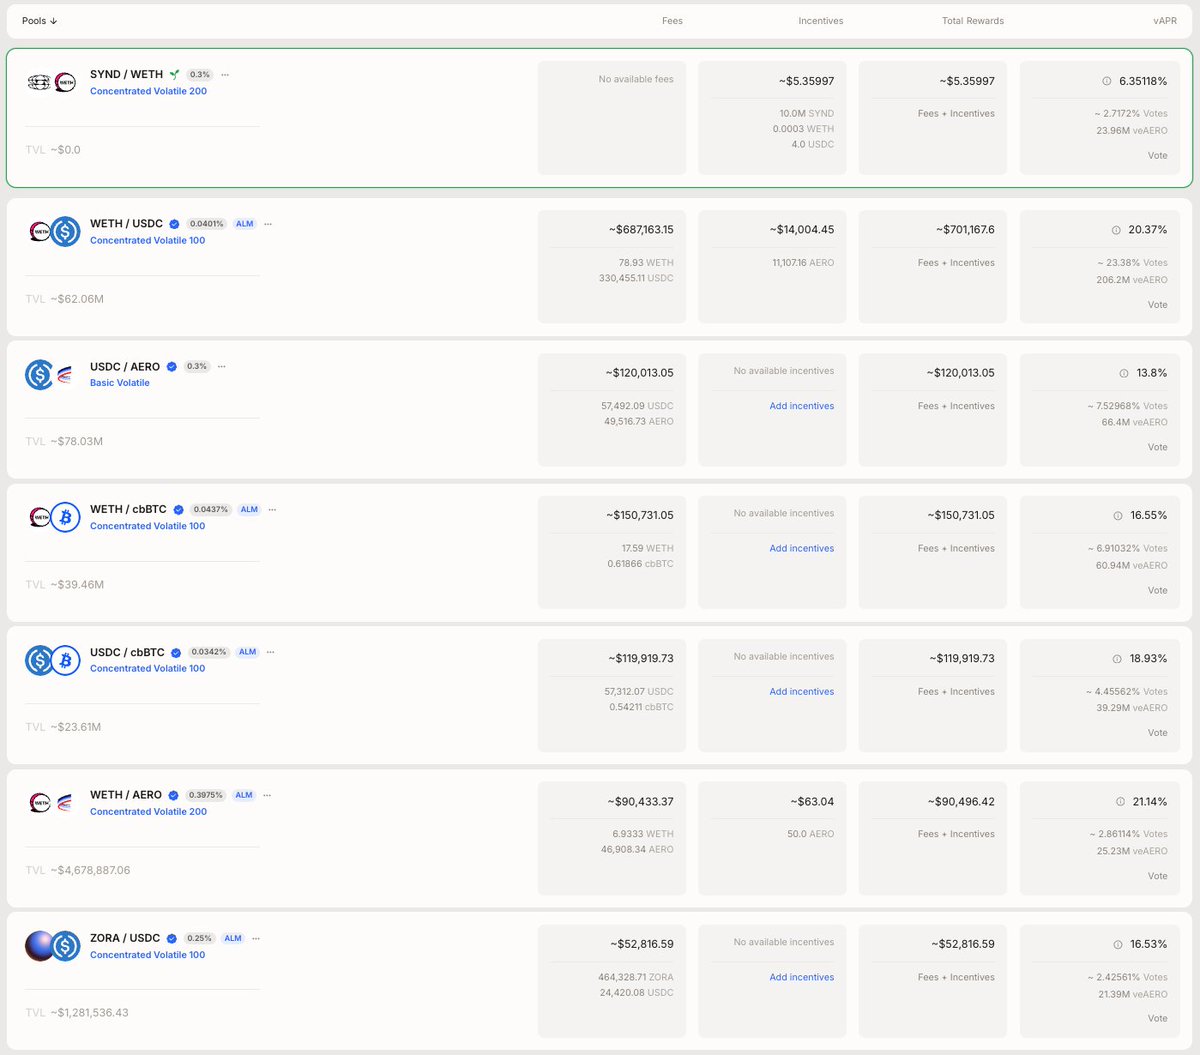1200x1055 pixels.
Task: Click the verified badge next to WETH / cbBTC
Action: (x=179, y=510)
